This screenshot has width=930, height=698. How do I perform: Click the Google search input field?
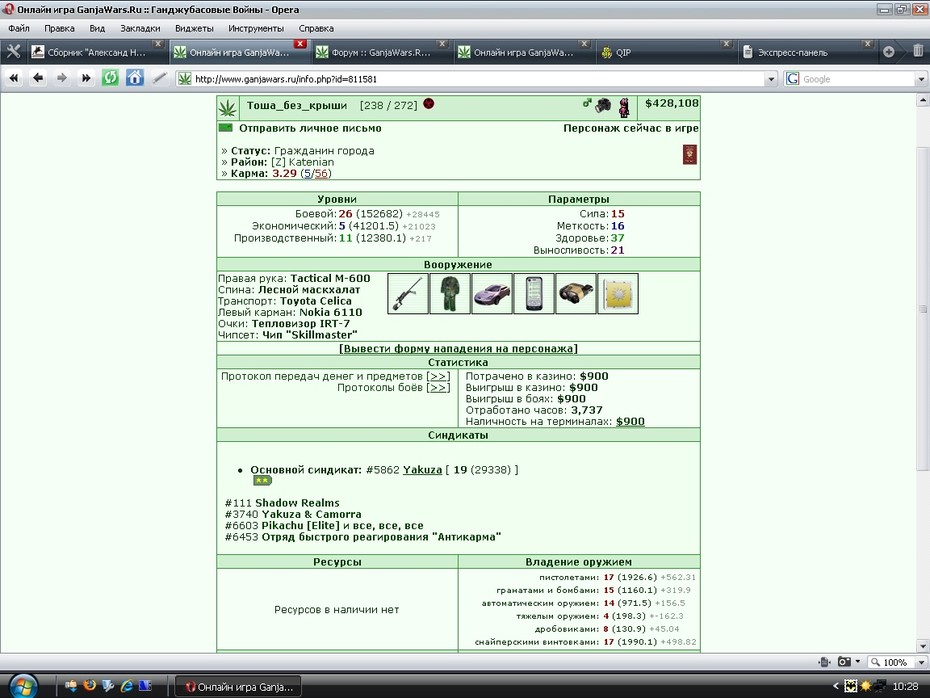(x=858, y=79)
